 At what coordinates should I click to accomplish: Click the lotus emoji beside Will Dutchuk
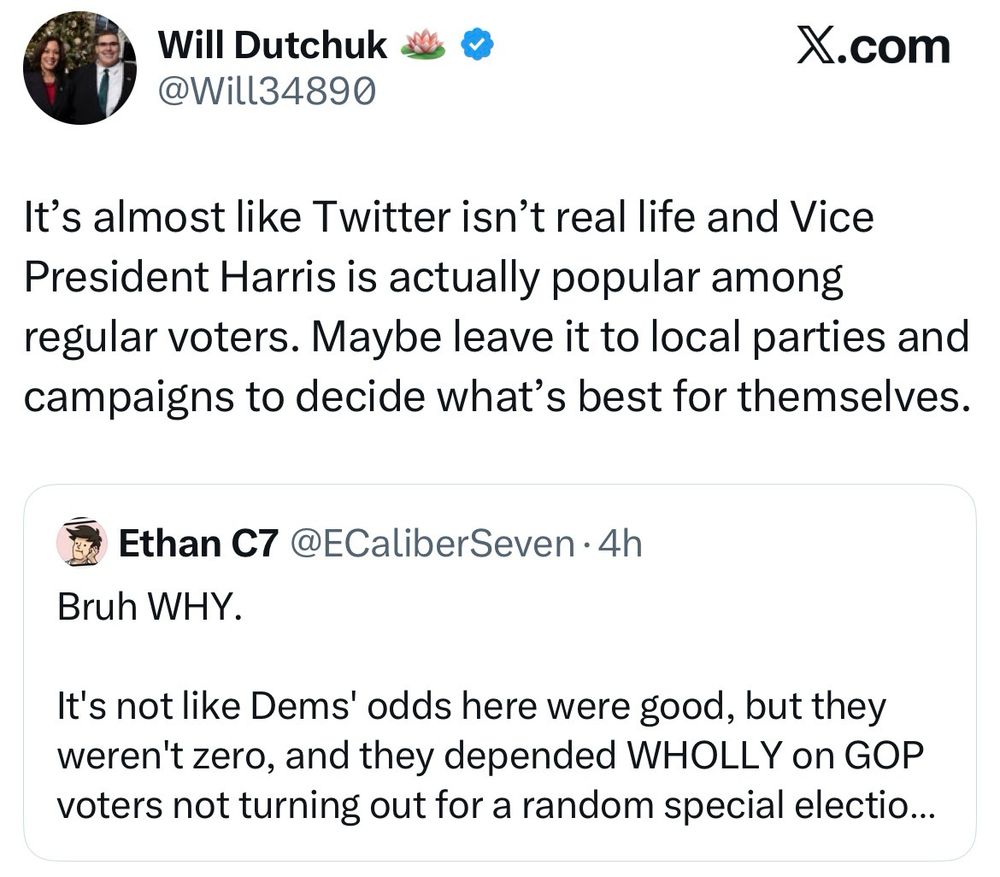click(x=421, y=44)
